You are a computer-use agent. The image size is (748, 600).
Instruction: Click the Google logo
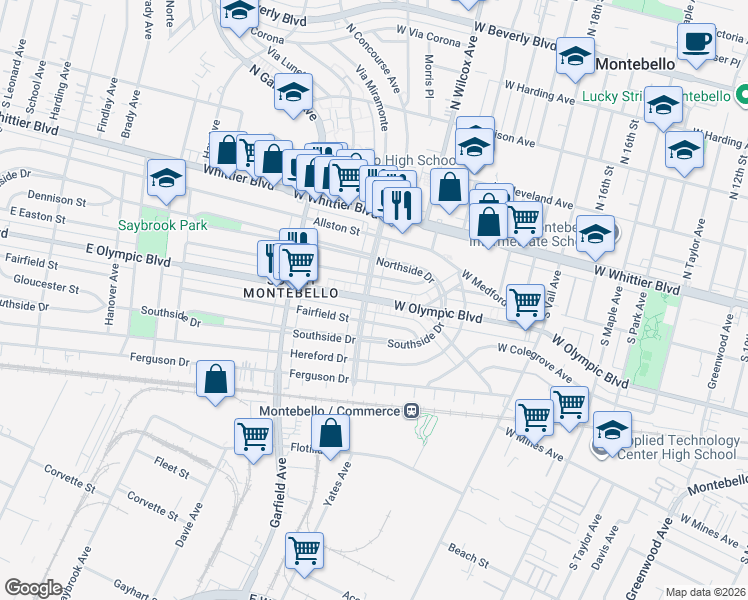[x=33, y=588]
